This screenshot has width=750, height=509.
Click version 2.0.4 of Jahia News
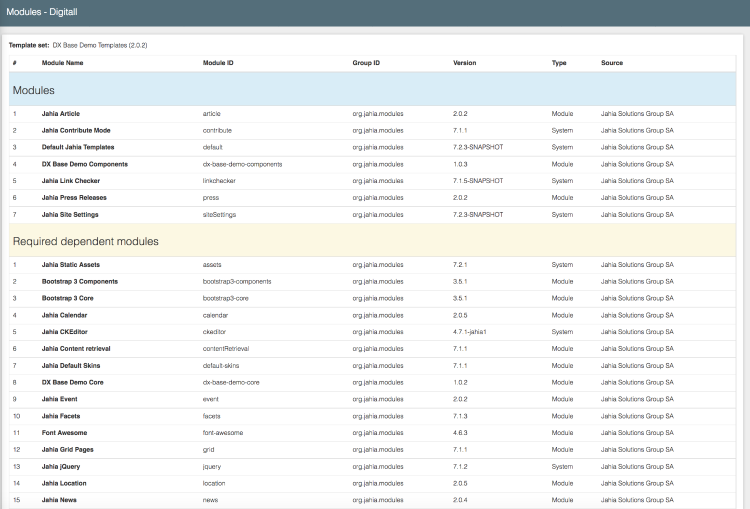click(460, 500)
